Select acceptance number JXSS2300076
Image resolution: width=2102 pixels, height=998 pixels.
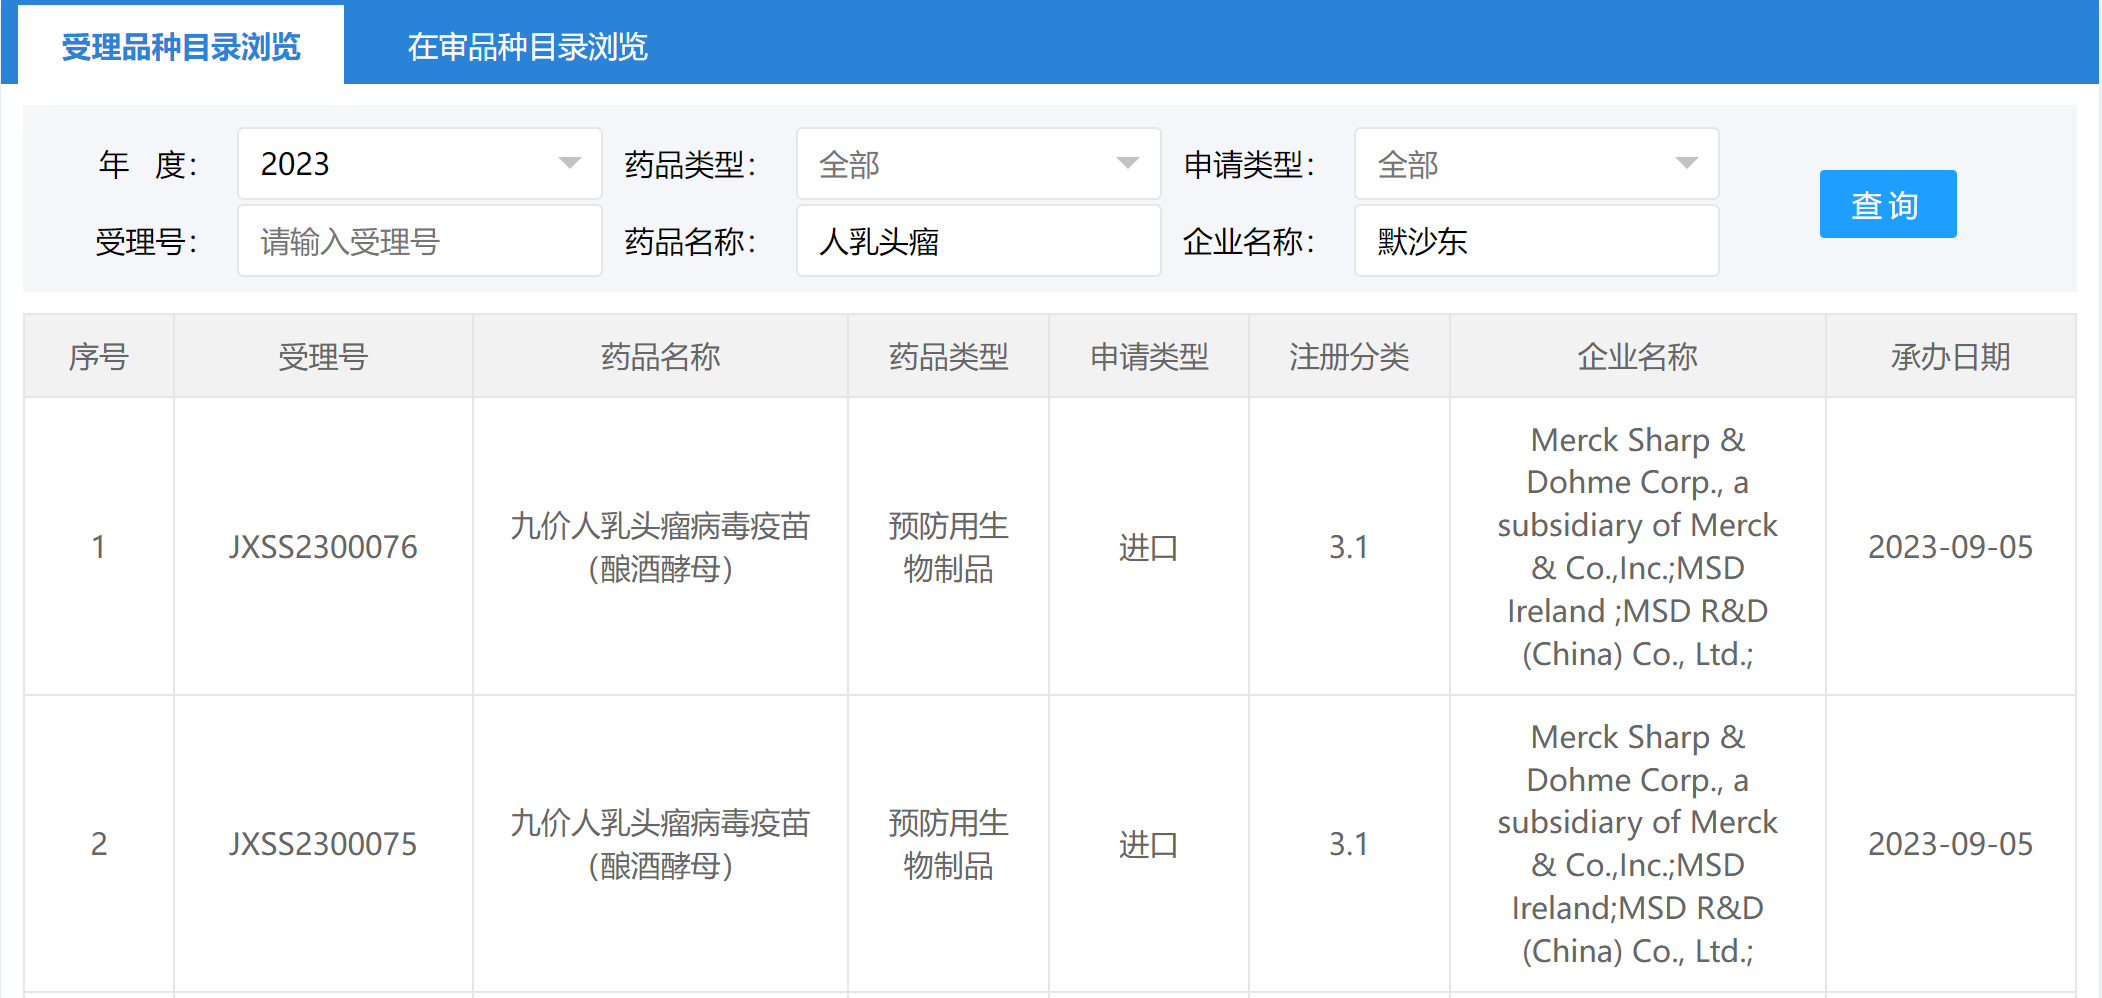tap(323, 547)
